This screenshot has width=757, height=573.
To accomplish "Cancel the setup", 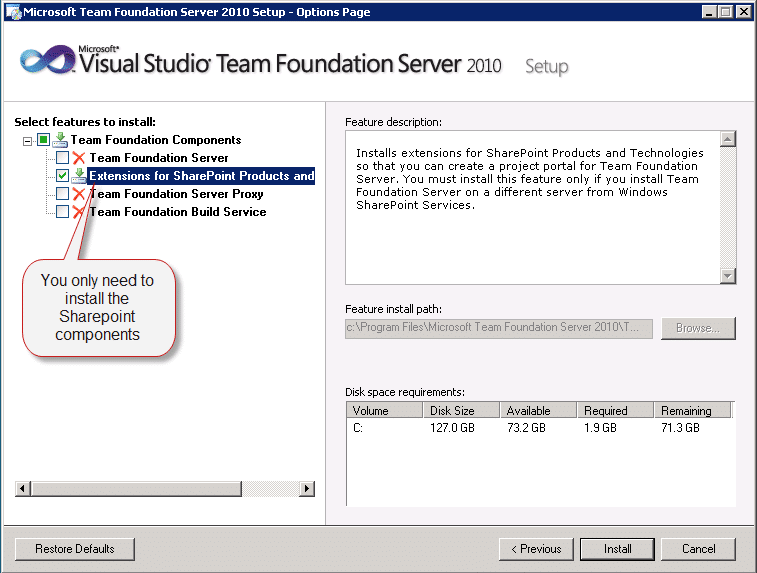I will 699,549.
